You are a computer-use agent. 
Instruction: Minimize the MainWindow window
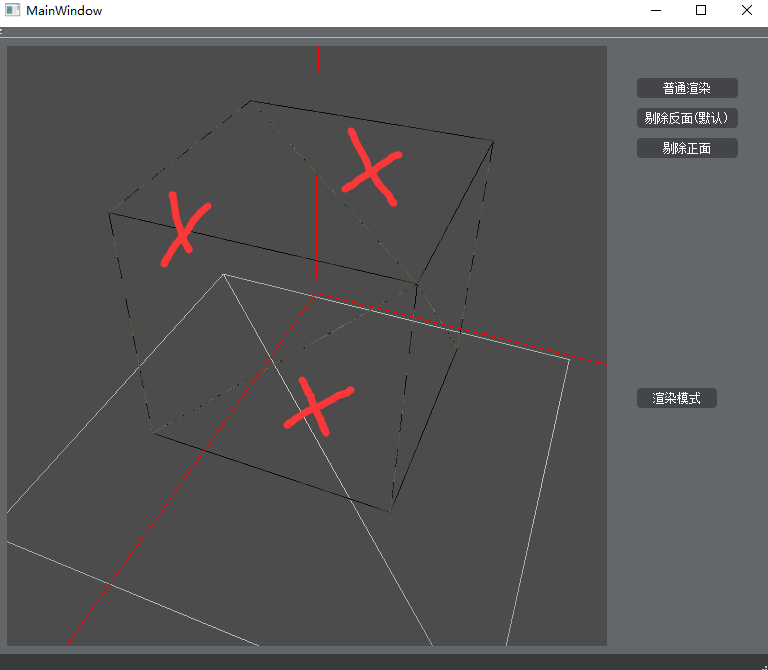656,10
